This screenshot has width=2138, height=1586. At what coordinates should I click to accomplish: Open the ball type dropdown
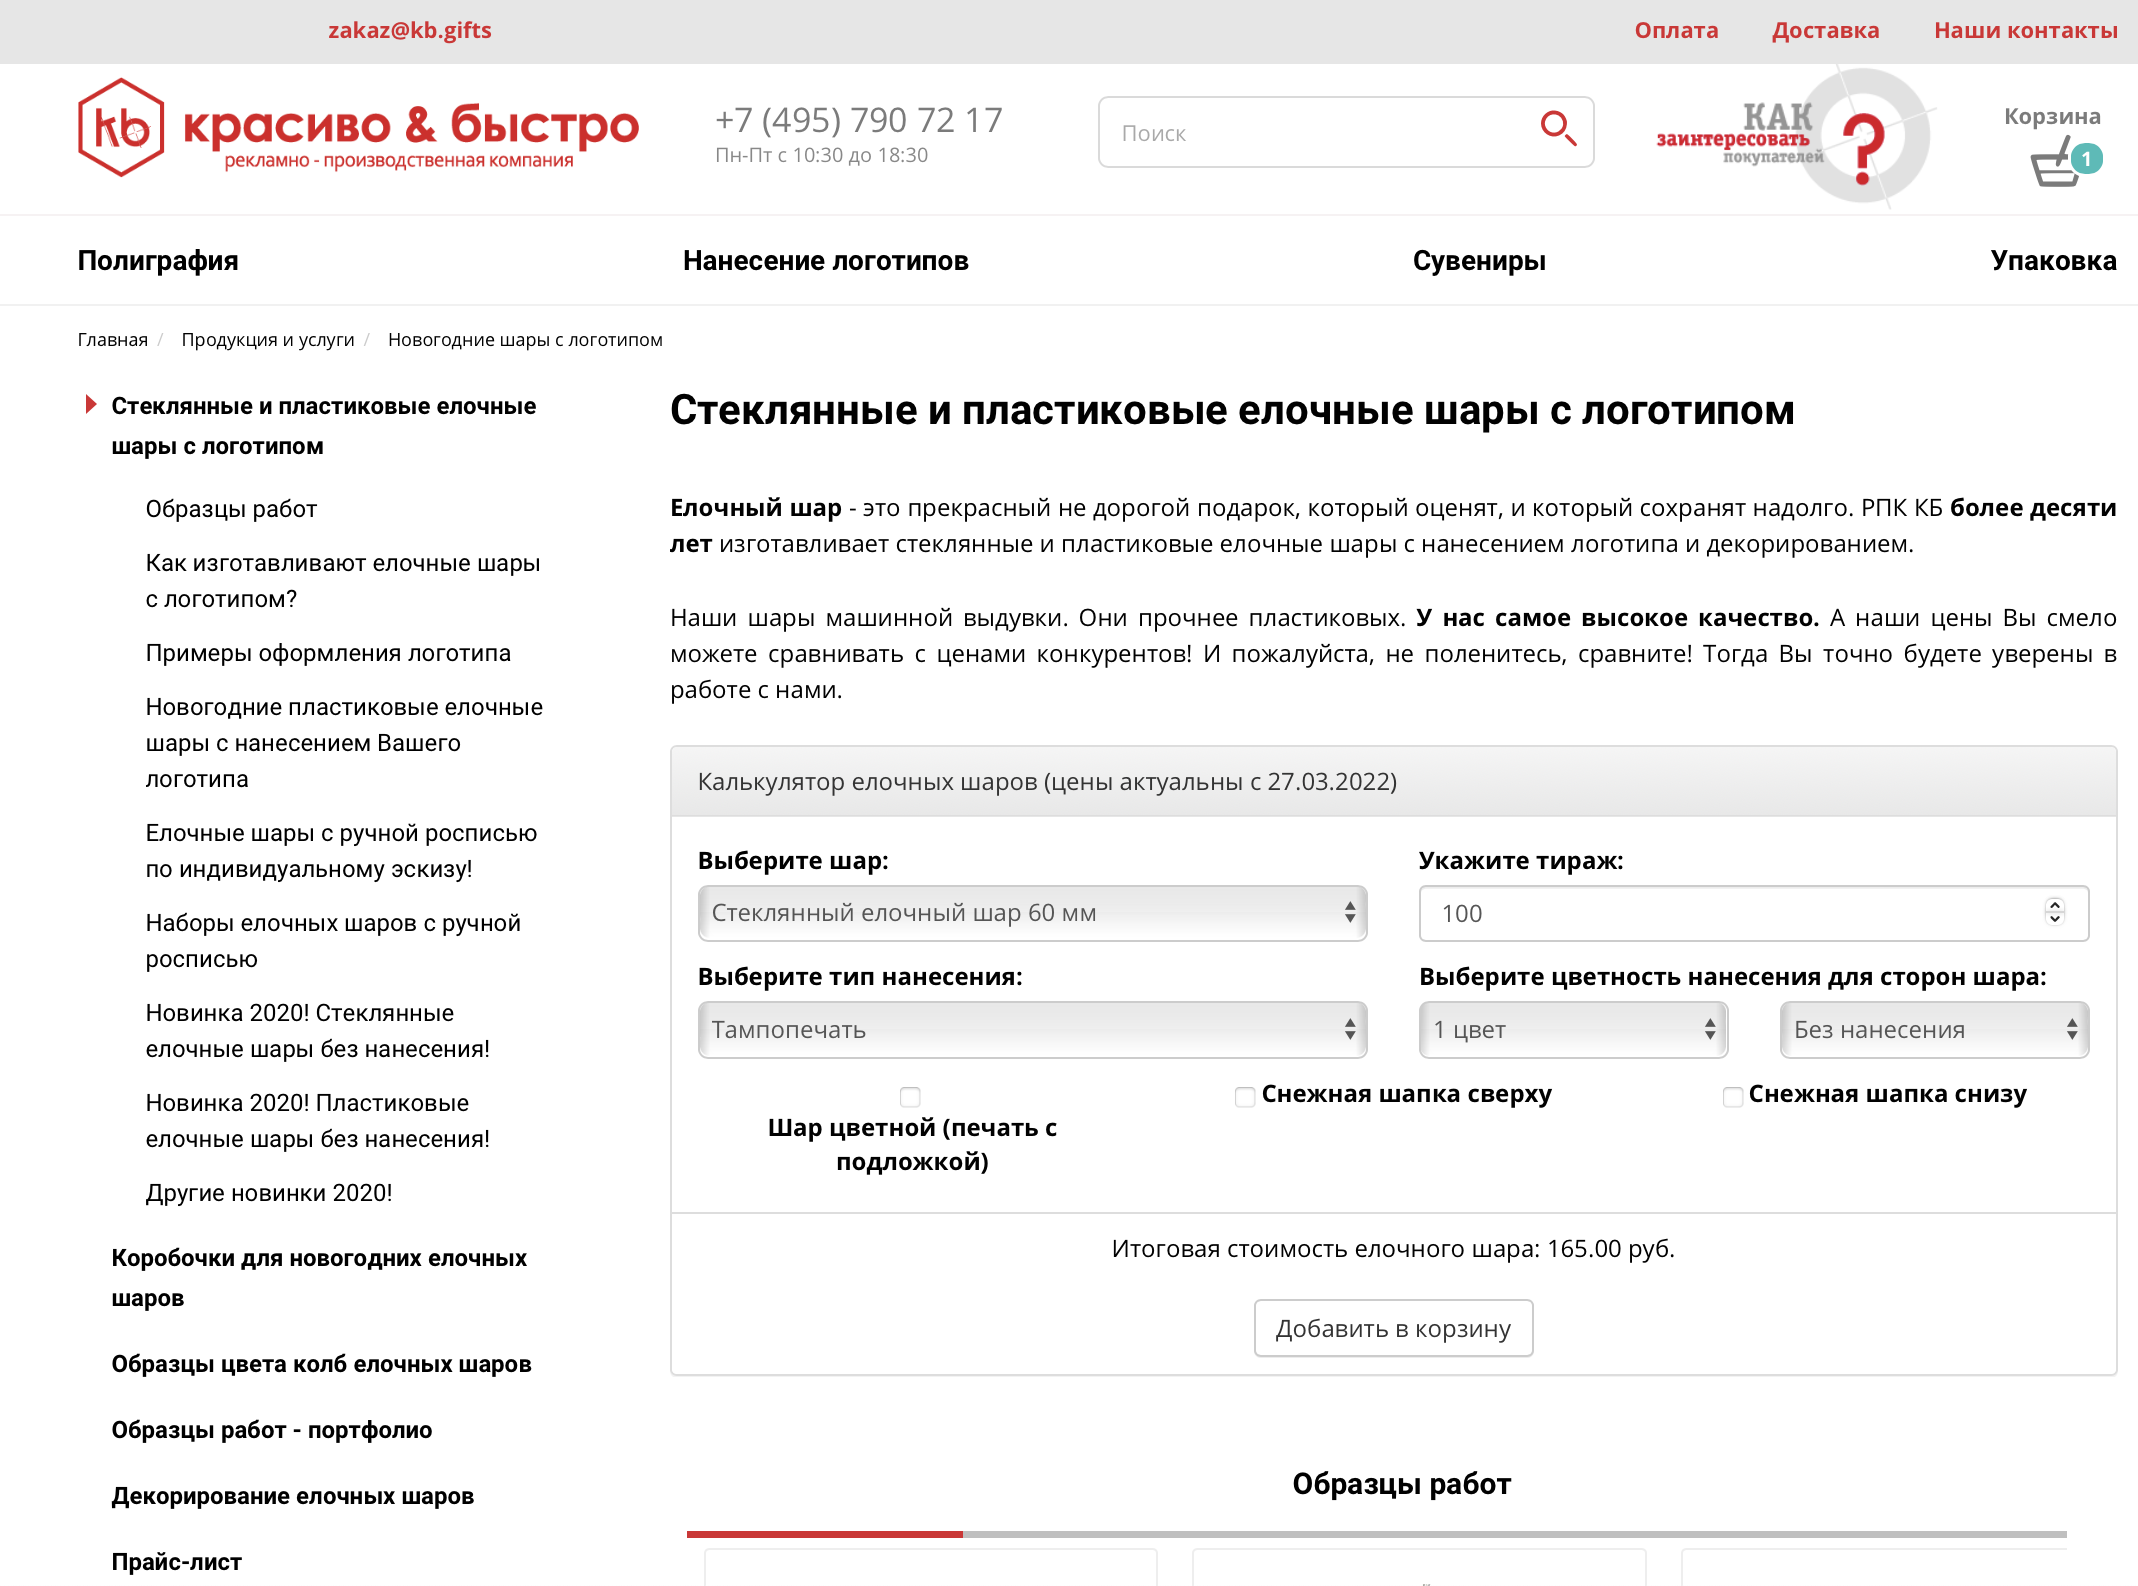[1032, 913]
